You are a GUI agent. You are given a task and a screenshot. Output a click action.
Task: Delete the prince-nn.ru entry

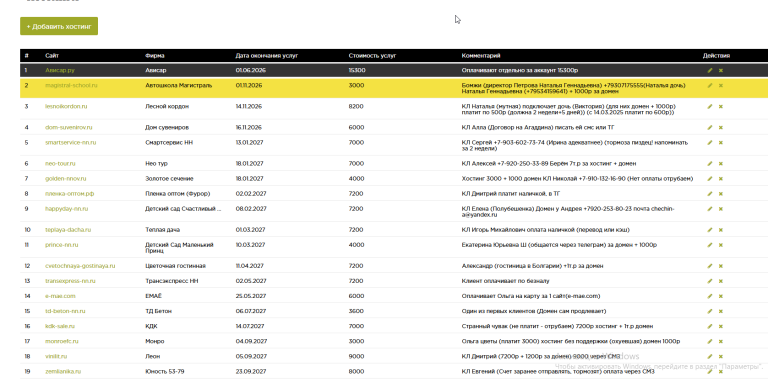(720, 245)
